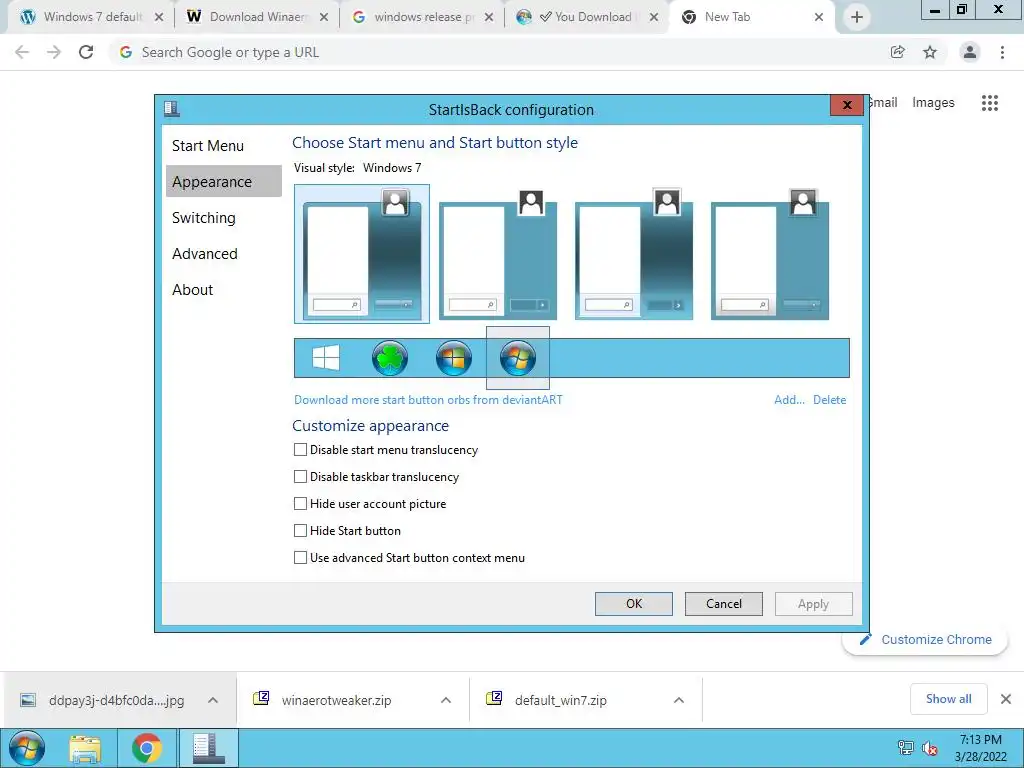Tick the Hide Start button option

pos(300,530)
